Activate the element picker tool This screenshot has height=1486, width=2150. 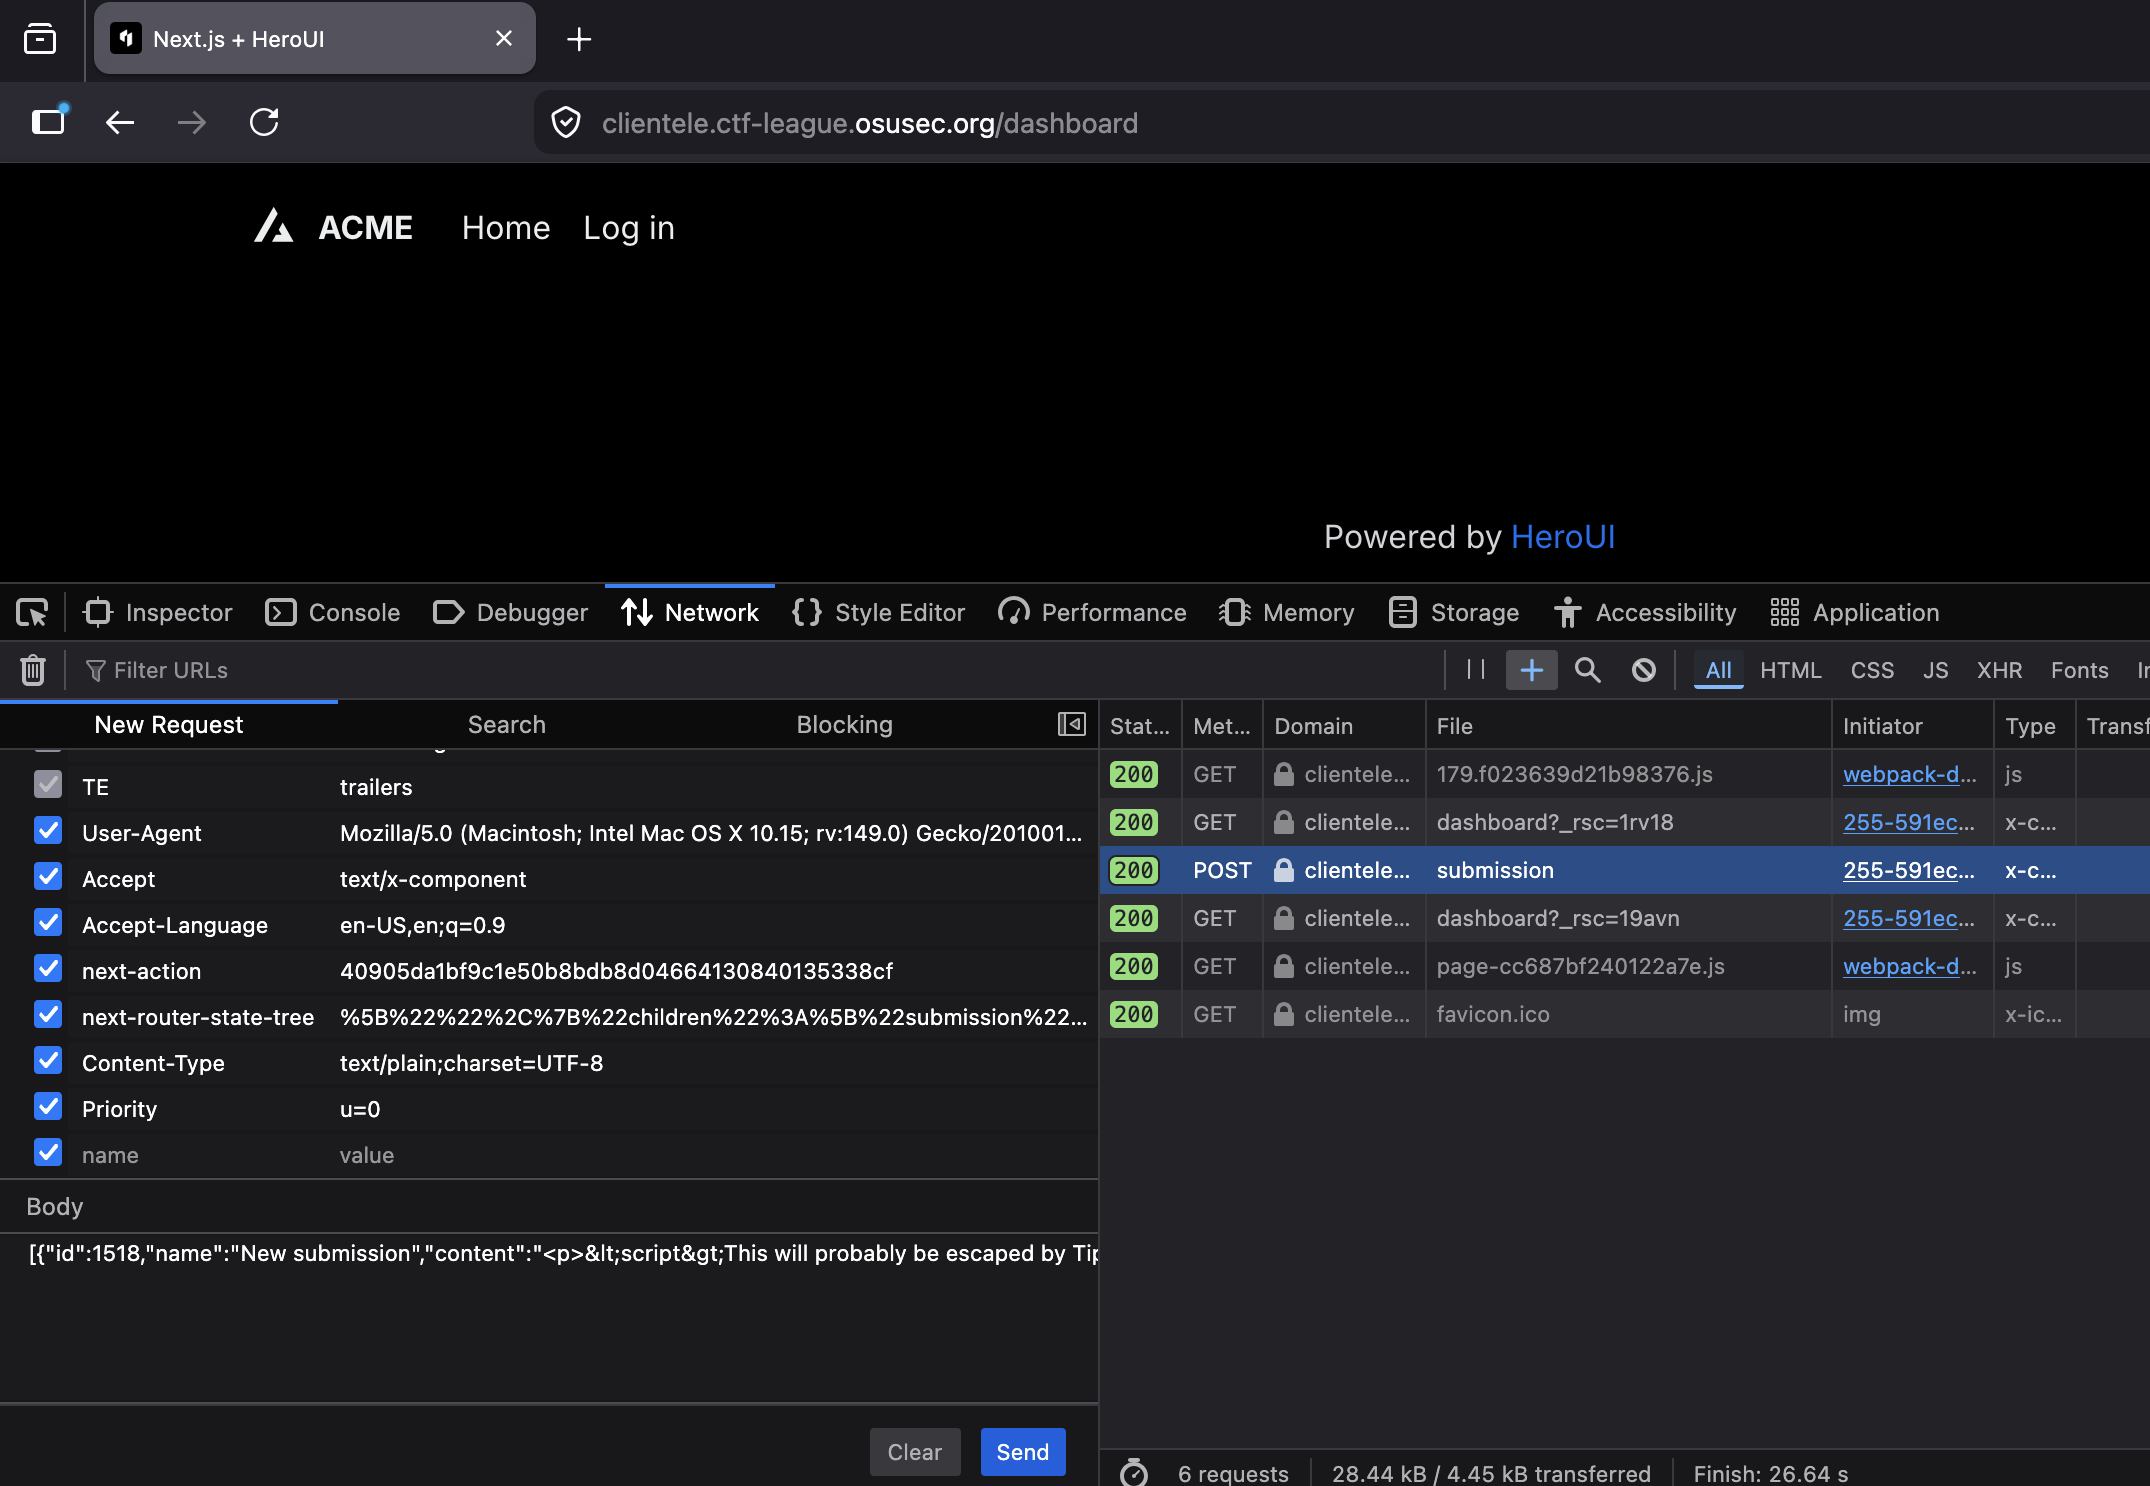tap(32, 612)
